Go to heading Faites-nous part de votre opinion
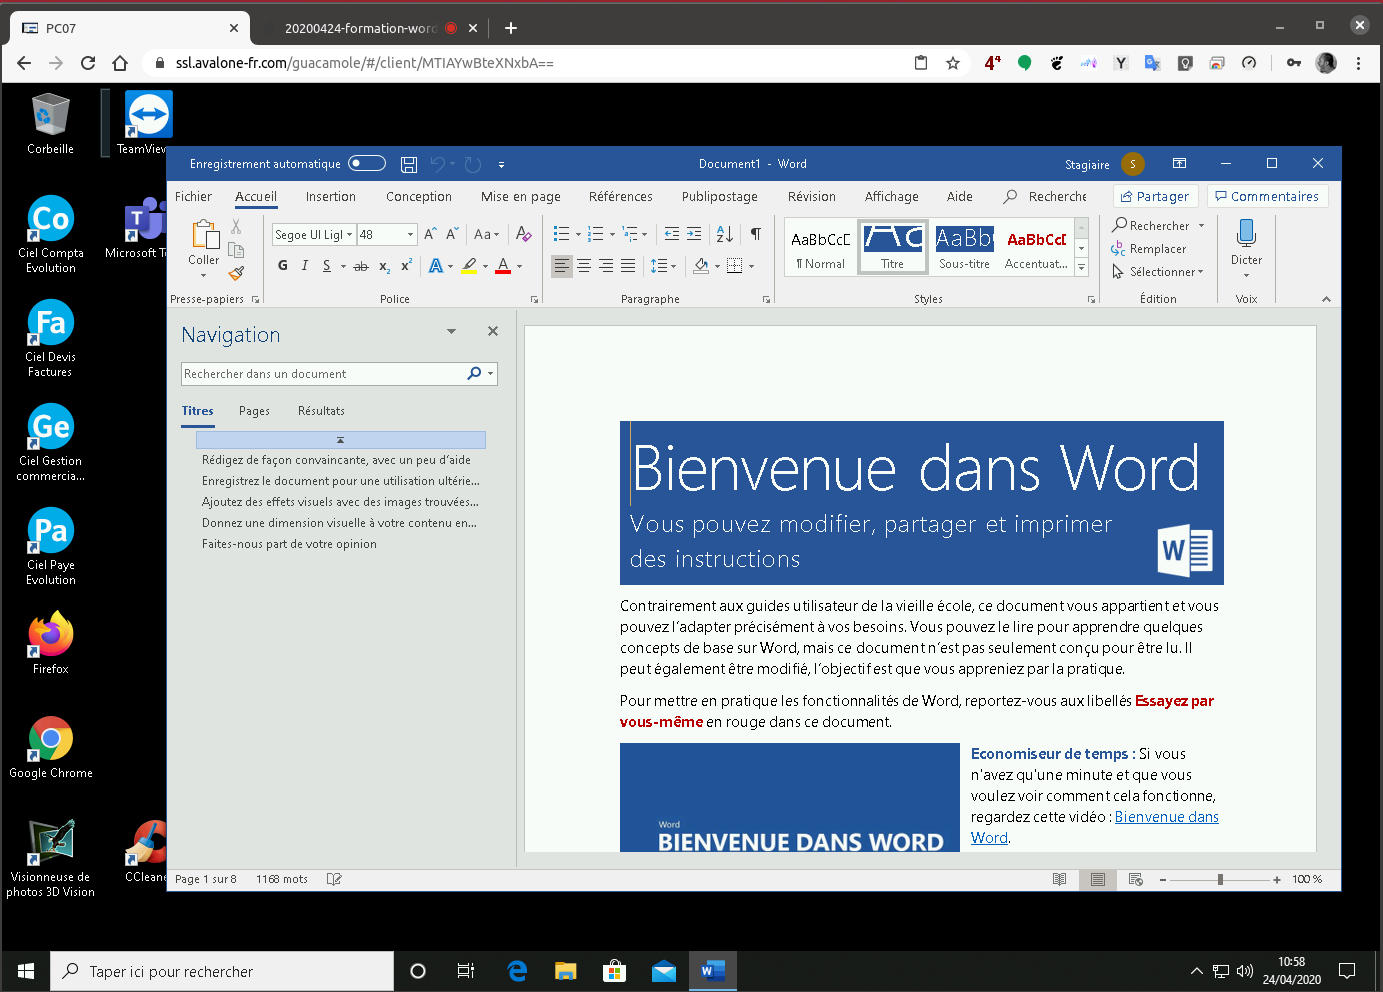This screenshot has width=1383, height=992. click(x=289, y=544)
